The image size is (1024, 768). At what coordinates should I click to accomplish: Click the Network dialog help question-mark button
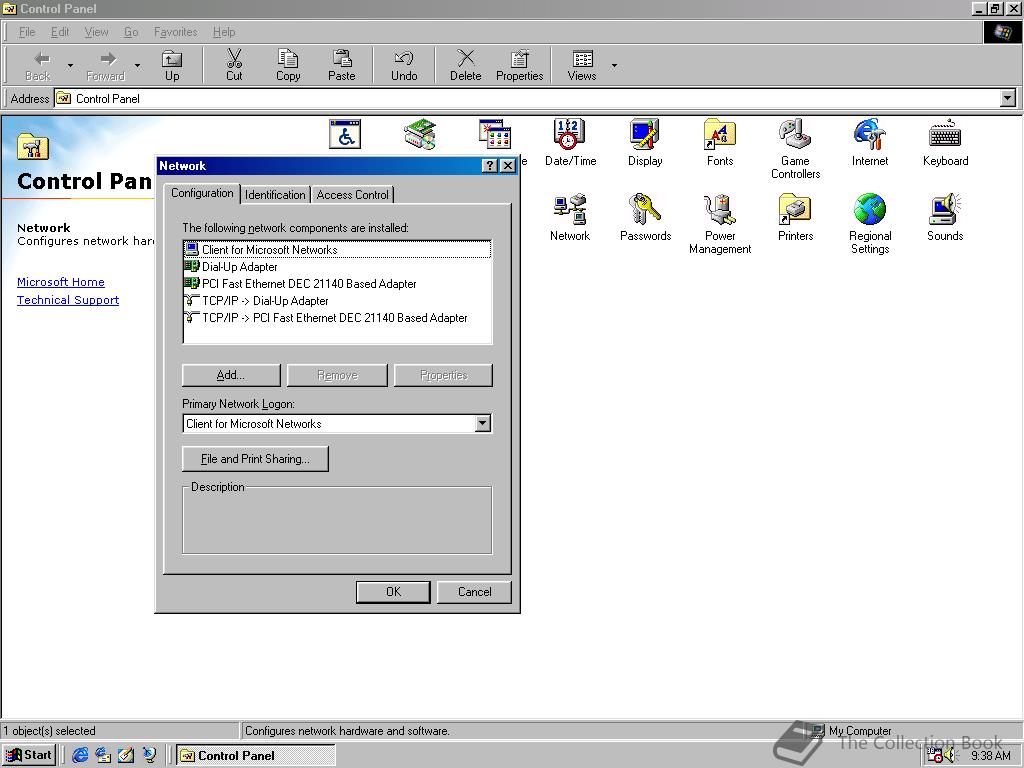(489, 166)
